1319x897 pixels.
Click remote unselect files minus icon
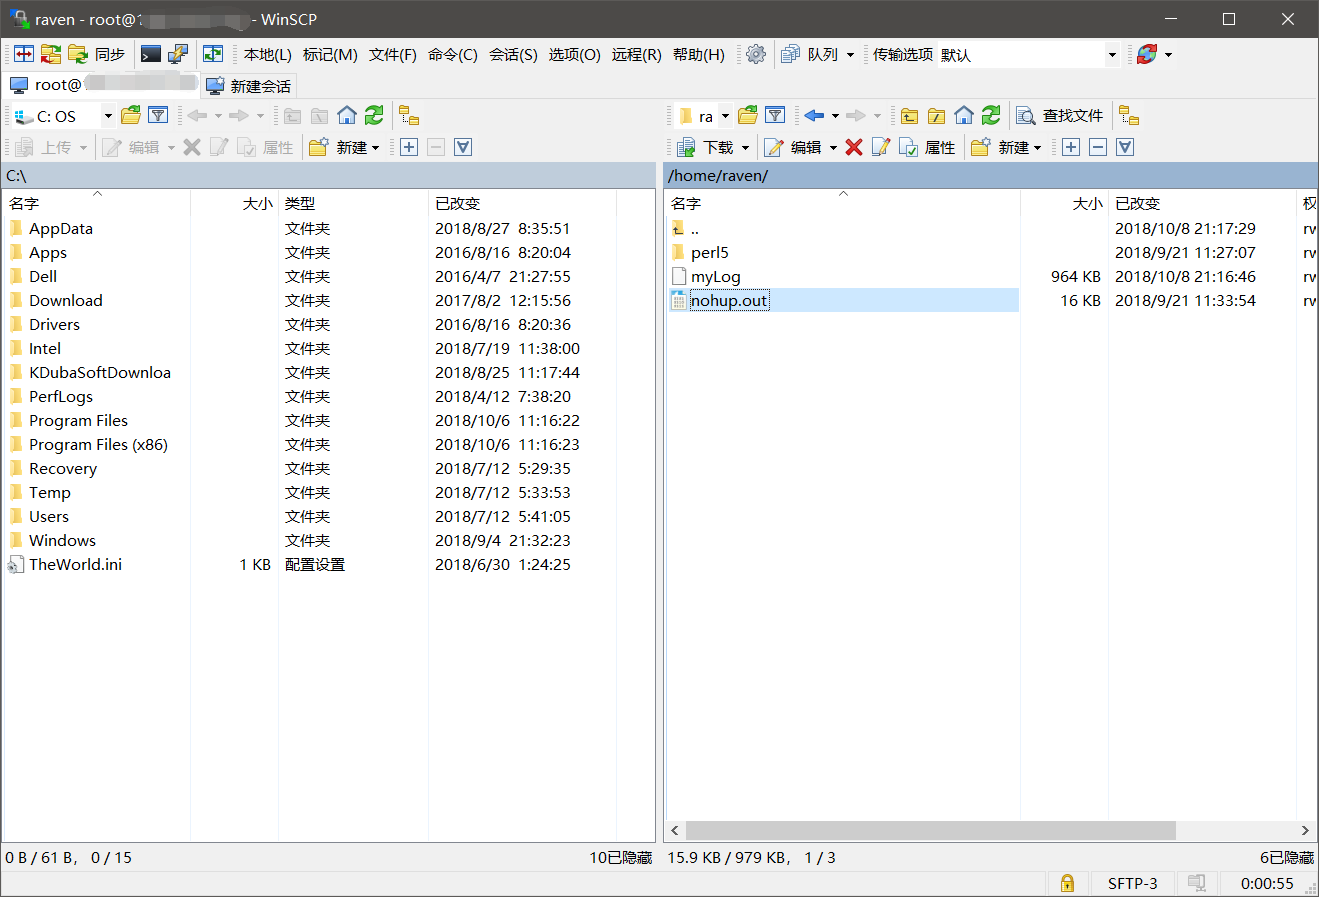1098,147
